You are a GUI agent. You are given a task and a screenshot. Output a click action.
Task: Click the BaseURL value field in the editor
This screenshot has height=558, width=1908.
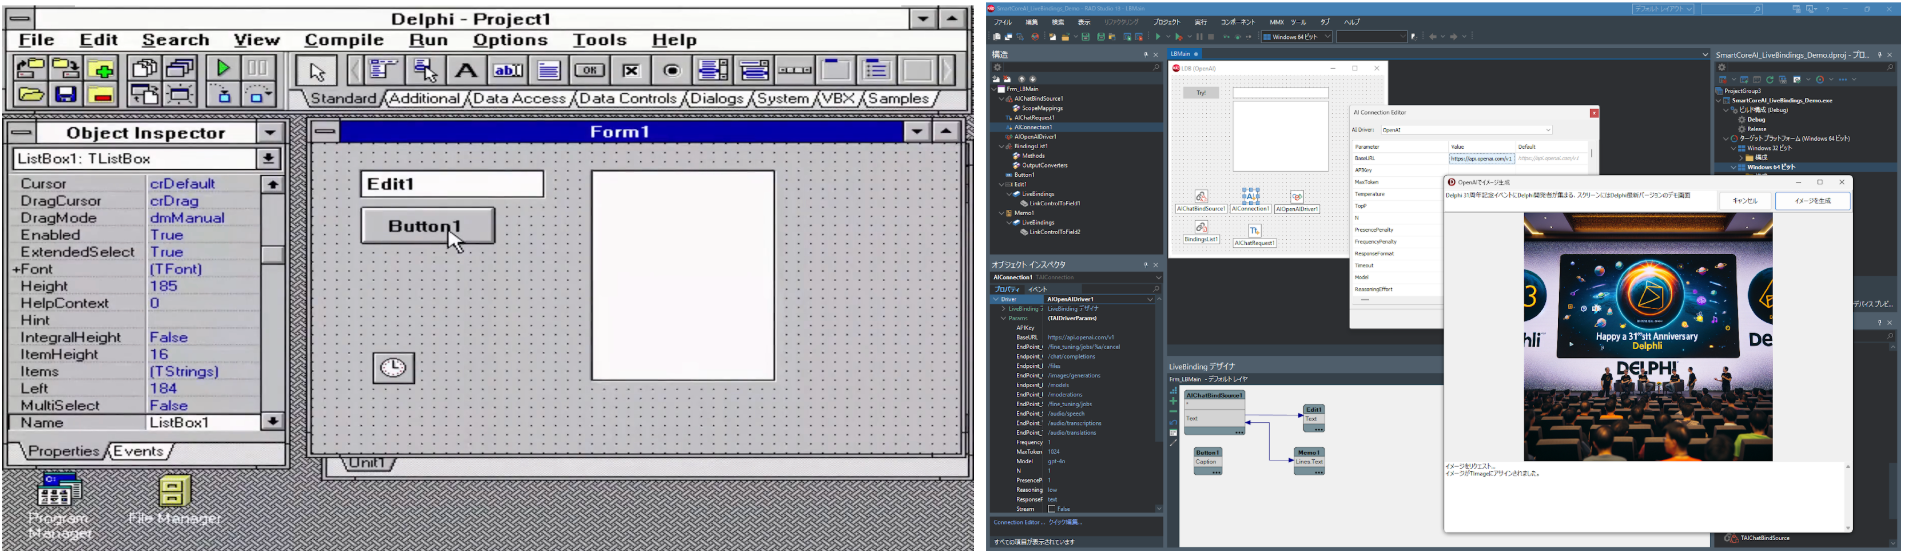[x=1480, y=158]
